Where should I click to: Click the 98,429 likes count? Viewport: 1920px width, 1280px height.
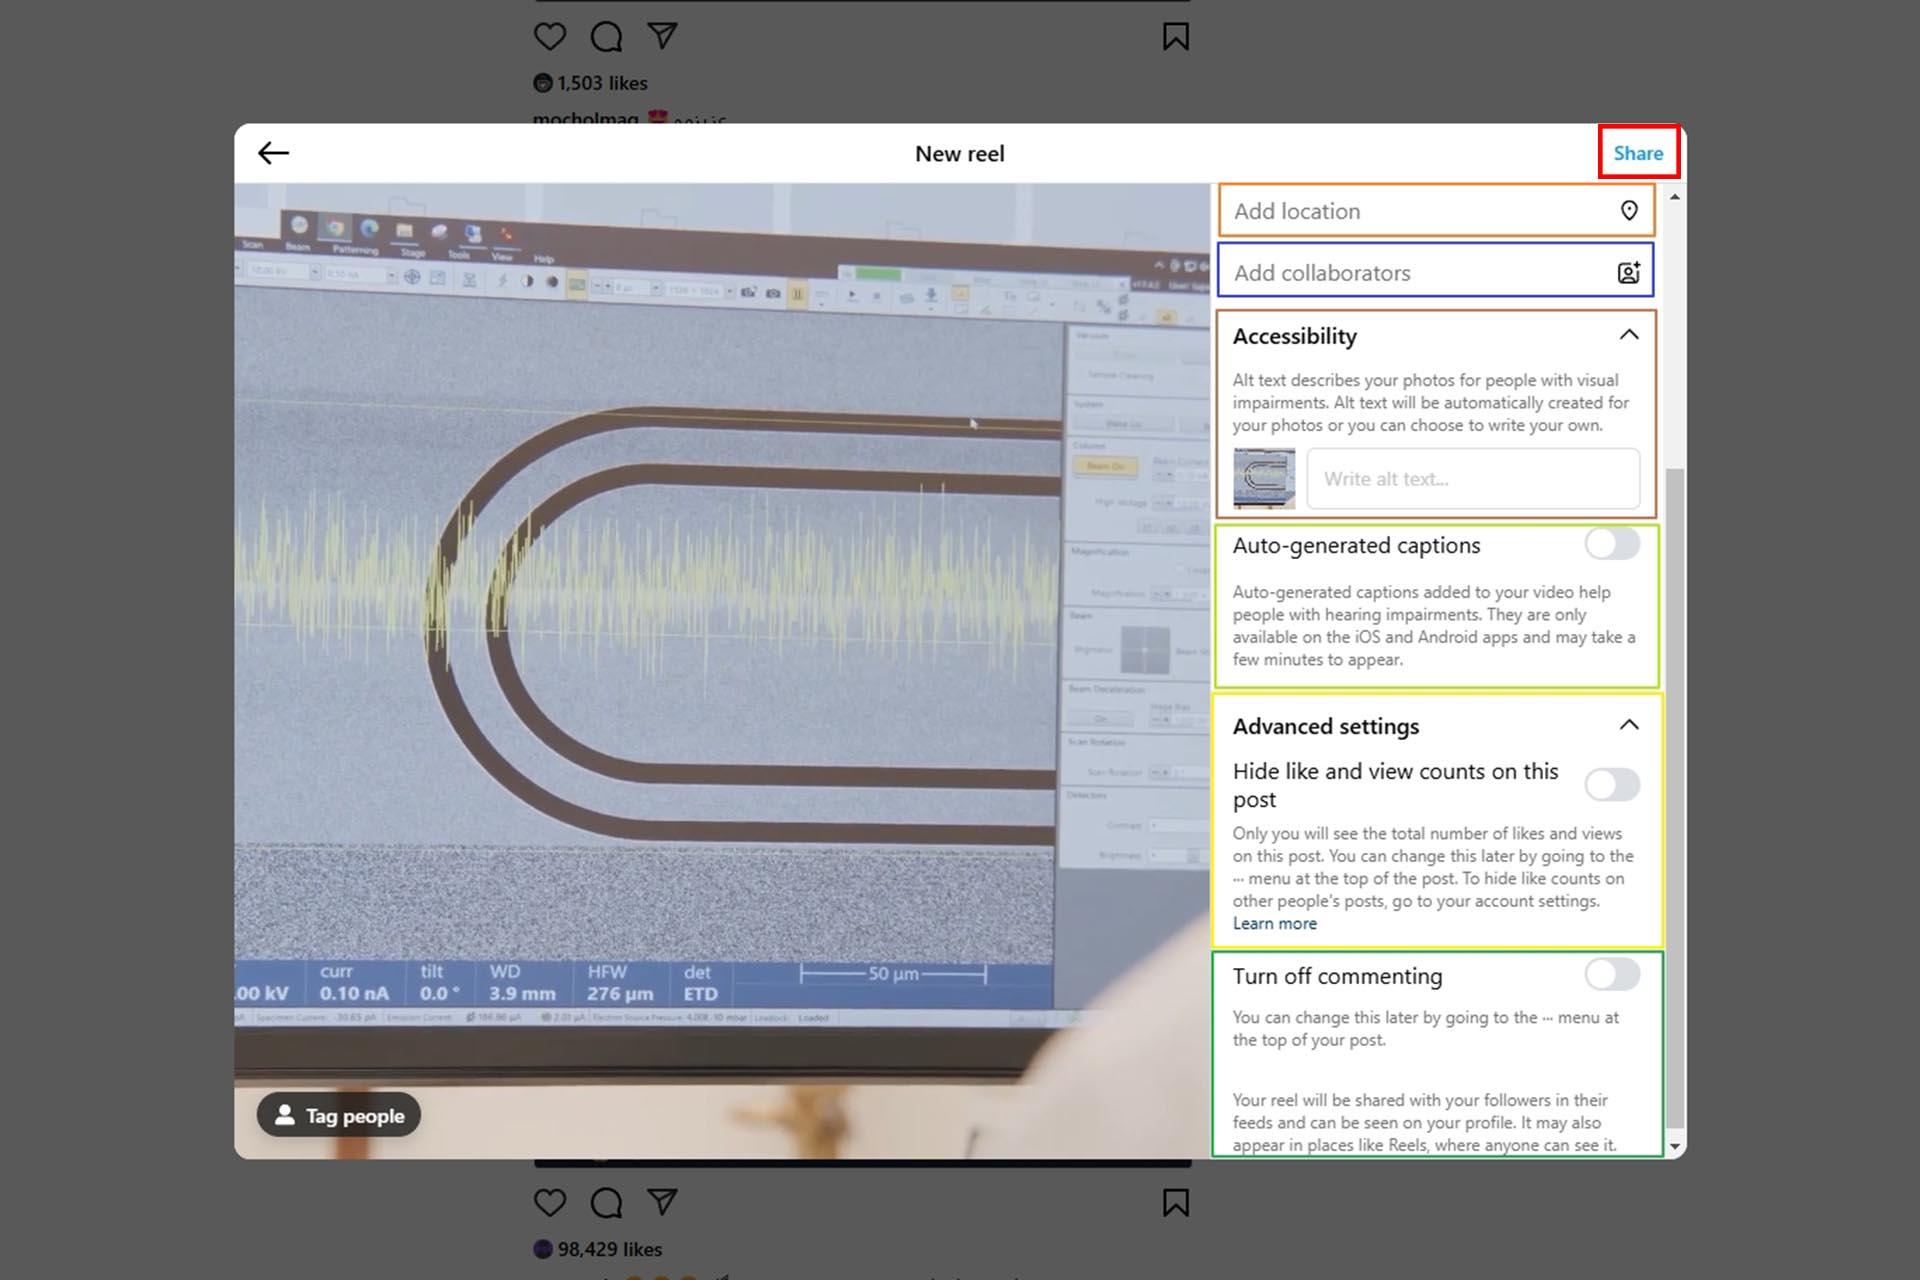pos(610,1249)
